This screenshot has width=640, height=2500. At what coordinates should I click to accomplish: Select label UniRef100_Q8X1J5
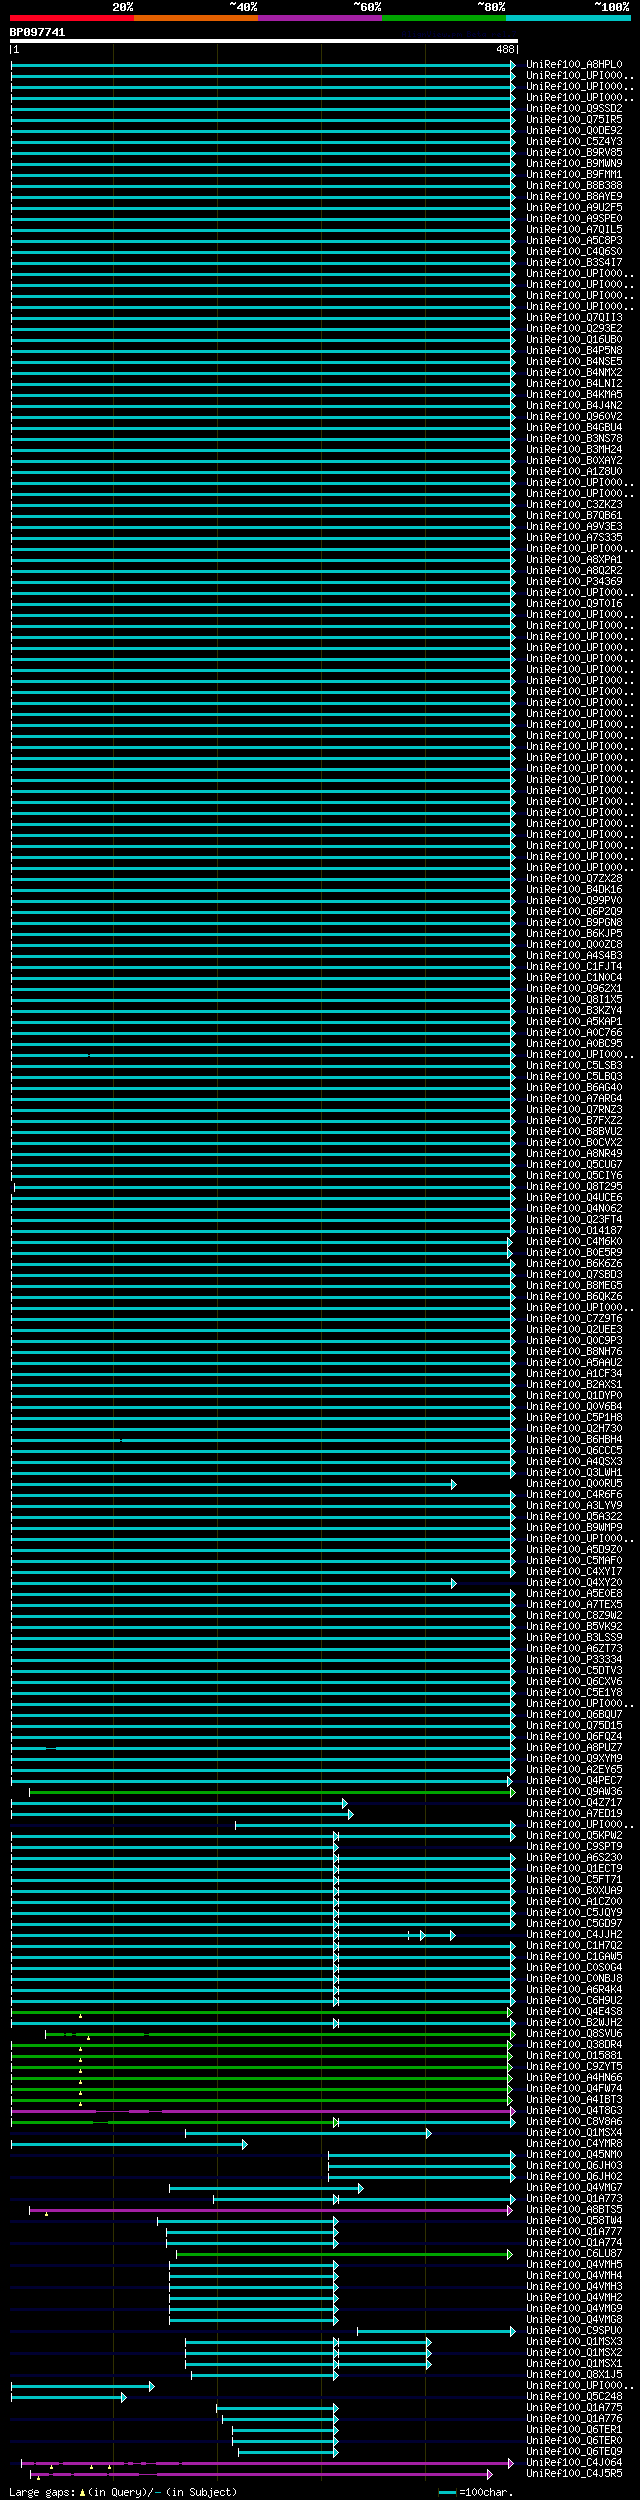pyautogui.click(x=574, y=2375)
